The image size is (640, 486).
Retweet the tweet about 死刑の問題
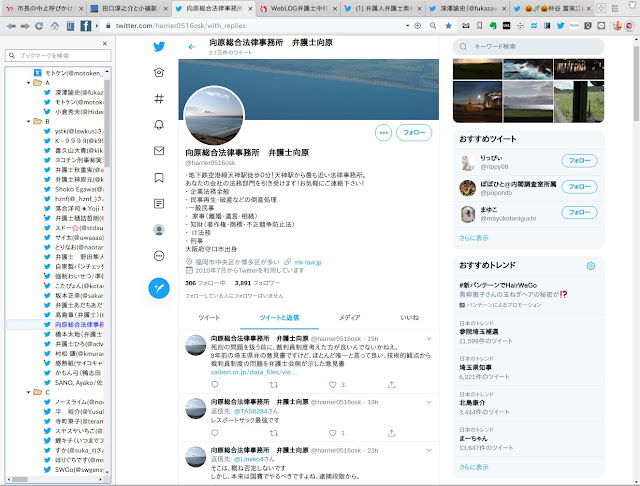pos(274,384)
